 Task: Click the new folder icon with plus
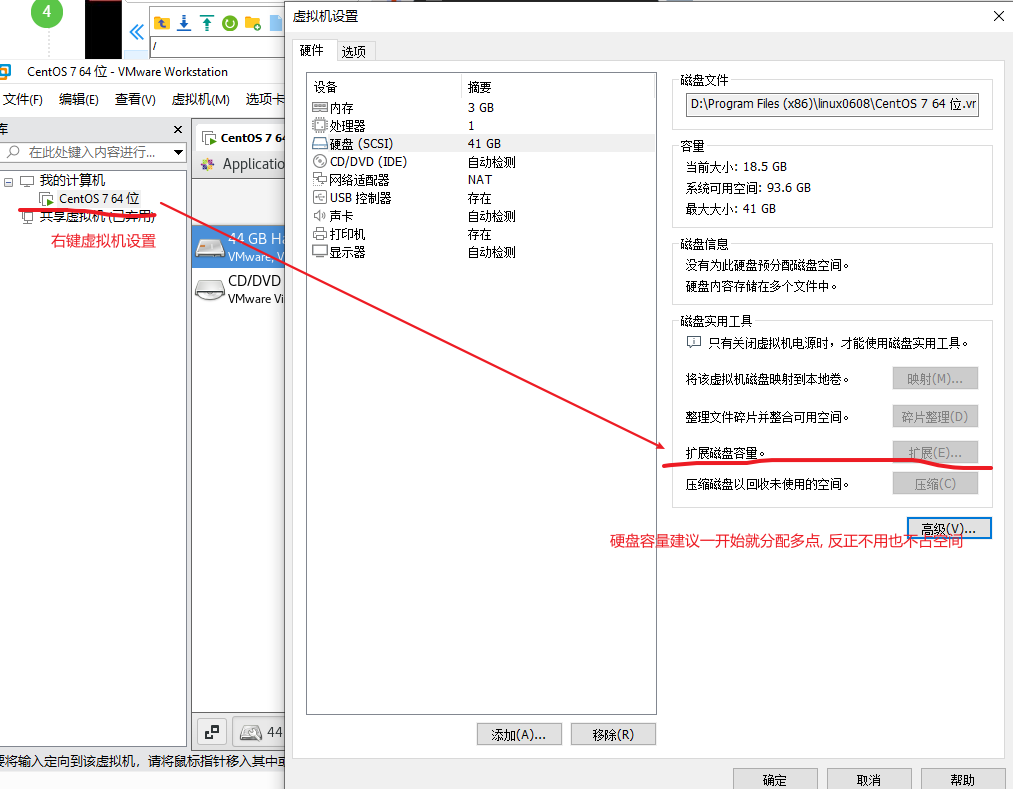tap(253, 24)
